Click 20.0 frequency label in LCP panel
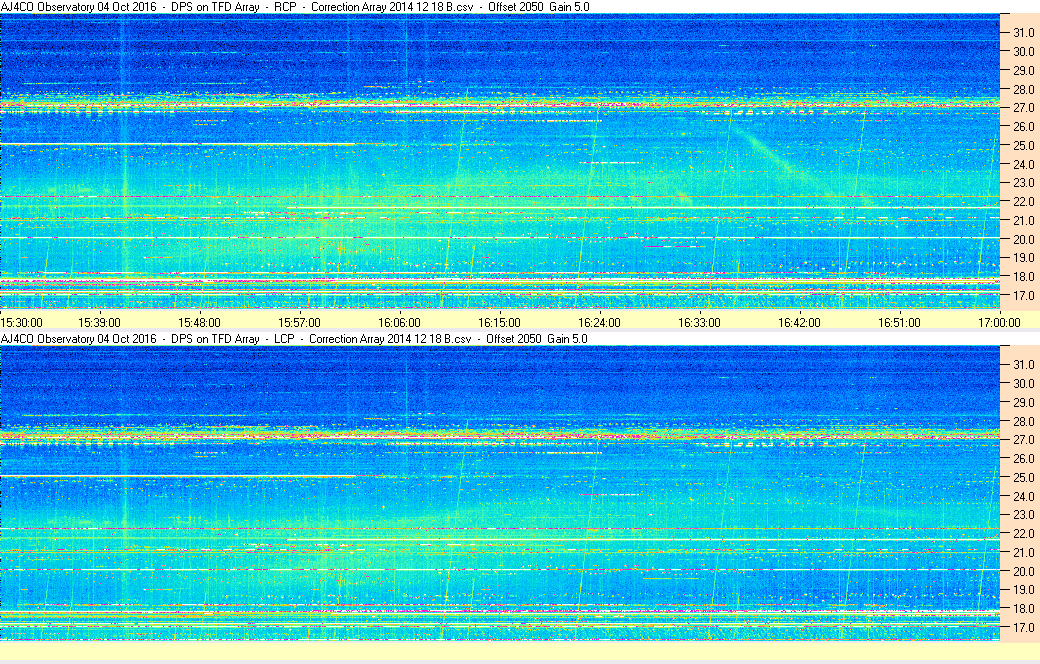Viewport: 1040px width, 664px height. pos(1020,571)
